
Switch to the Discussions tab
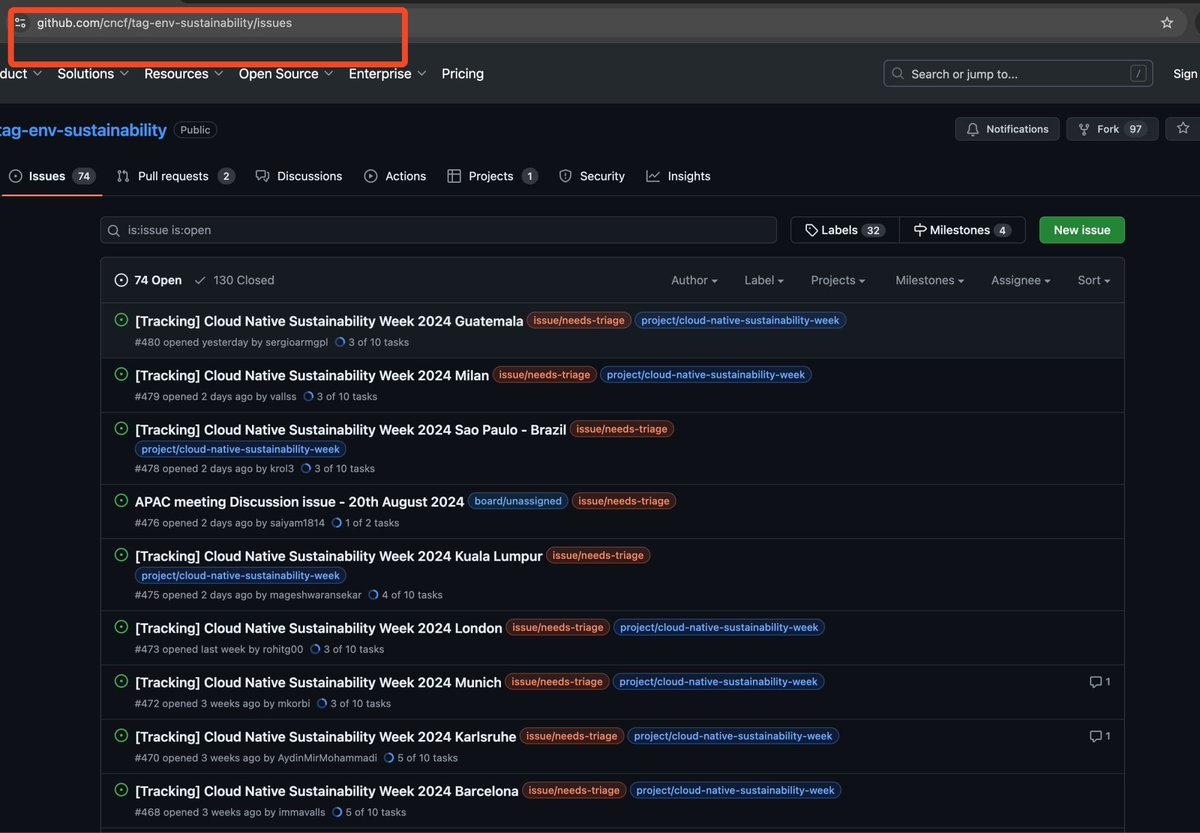coord(299,176)
